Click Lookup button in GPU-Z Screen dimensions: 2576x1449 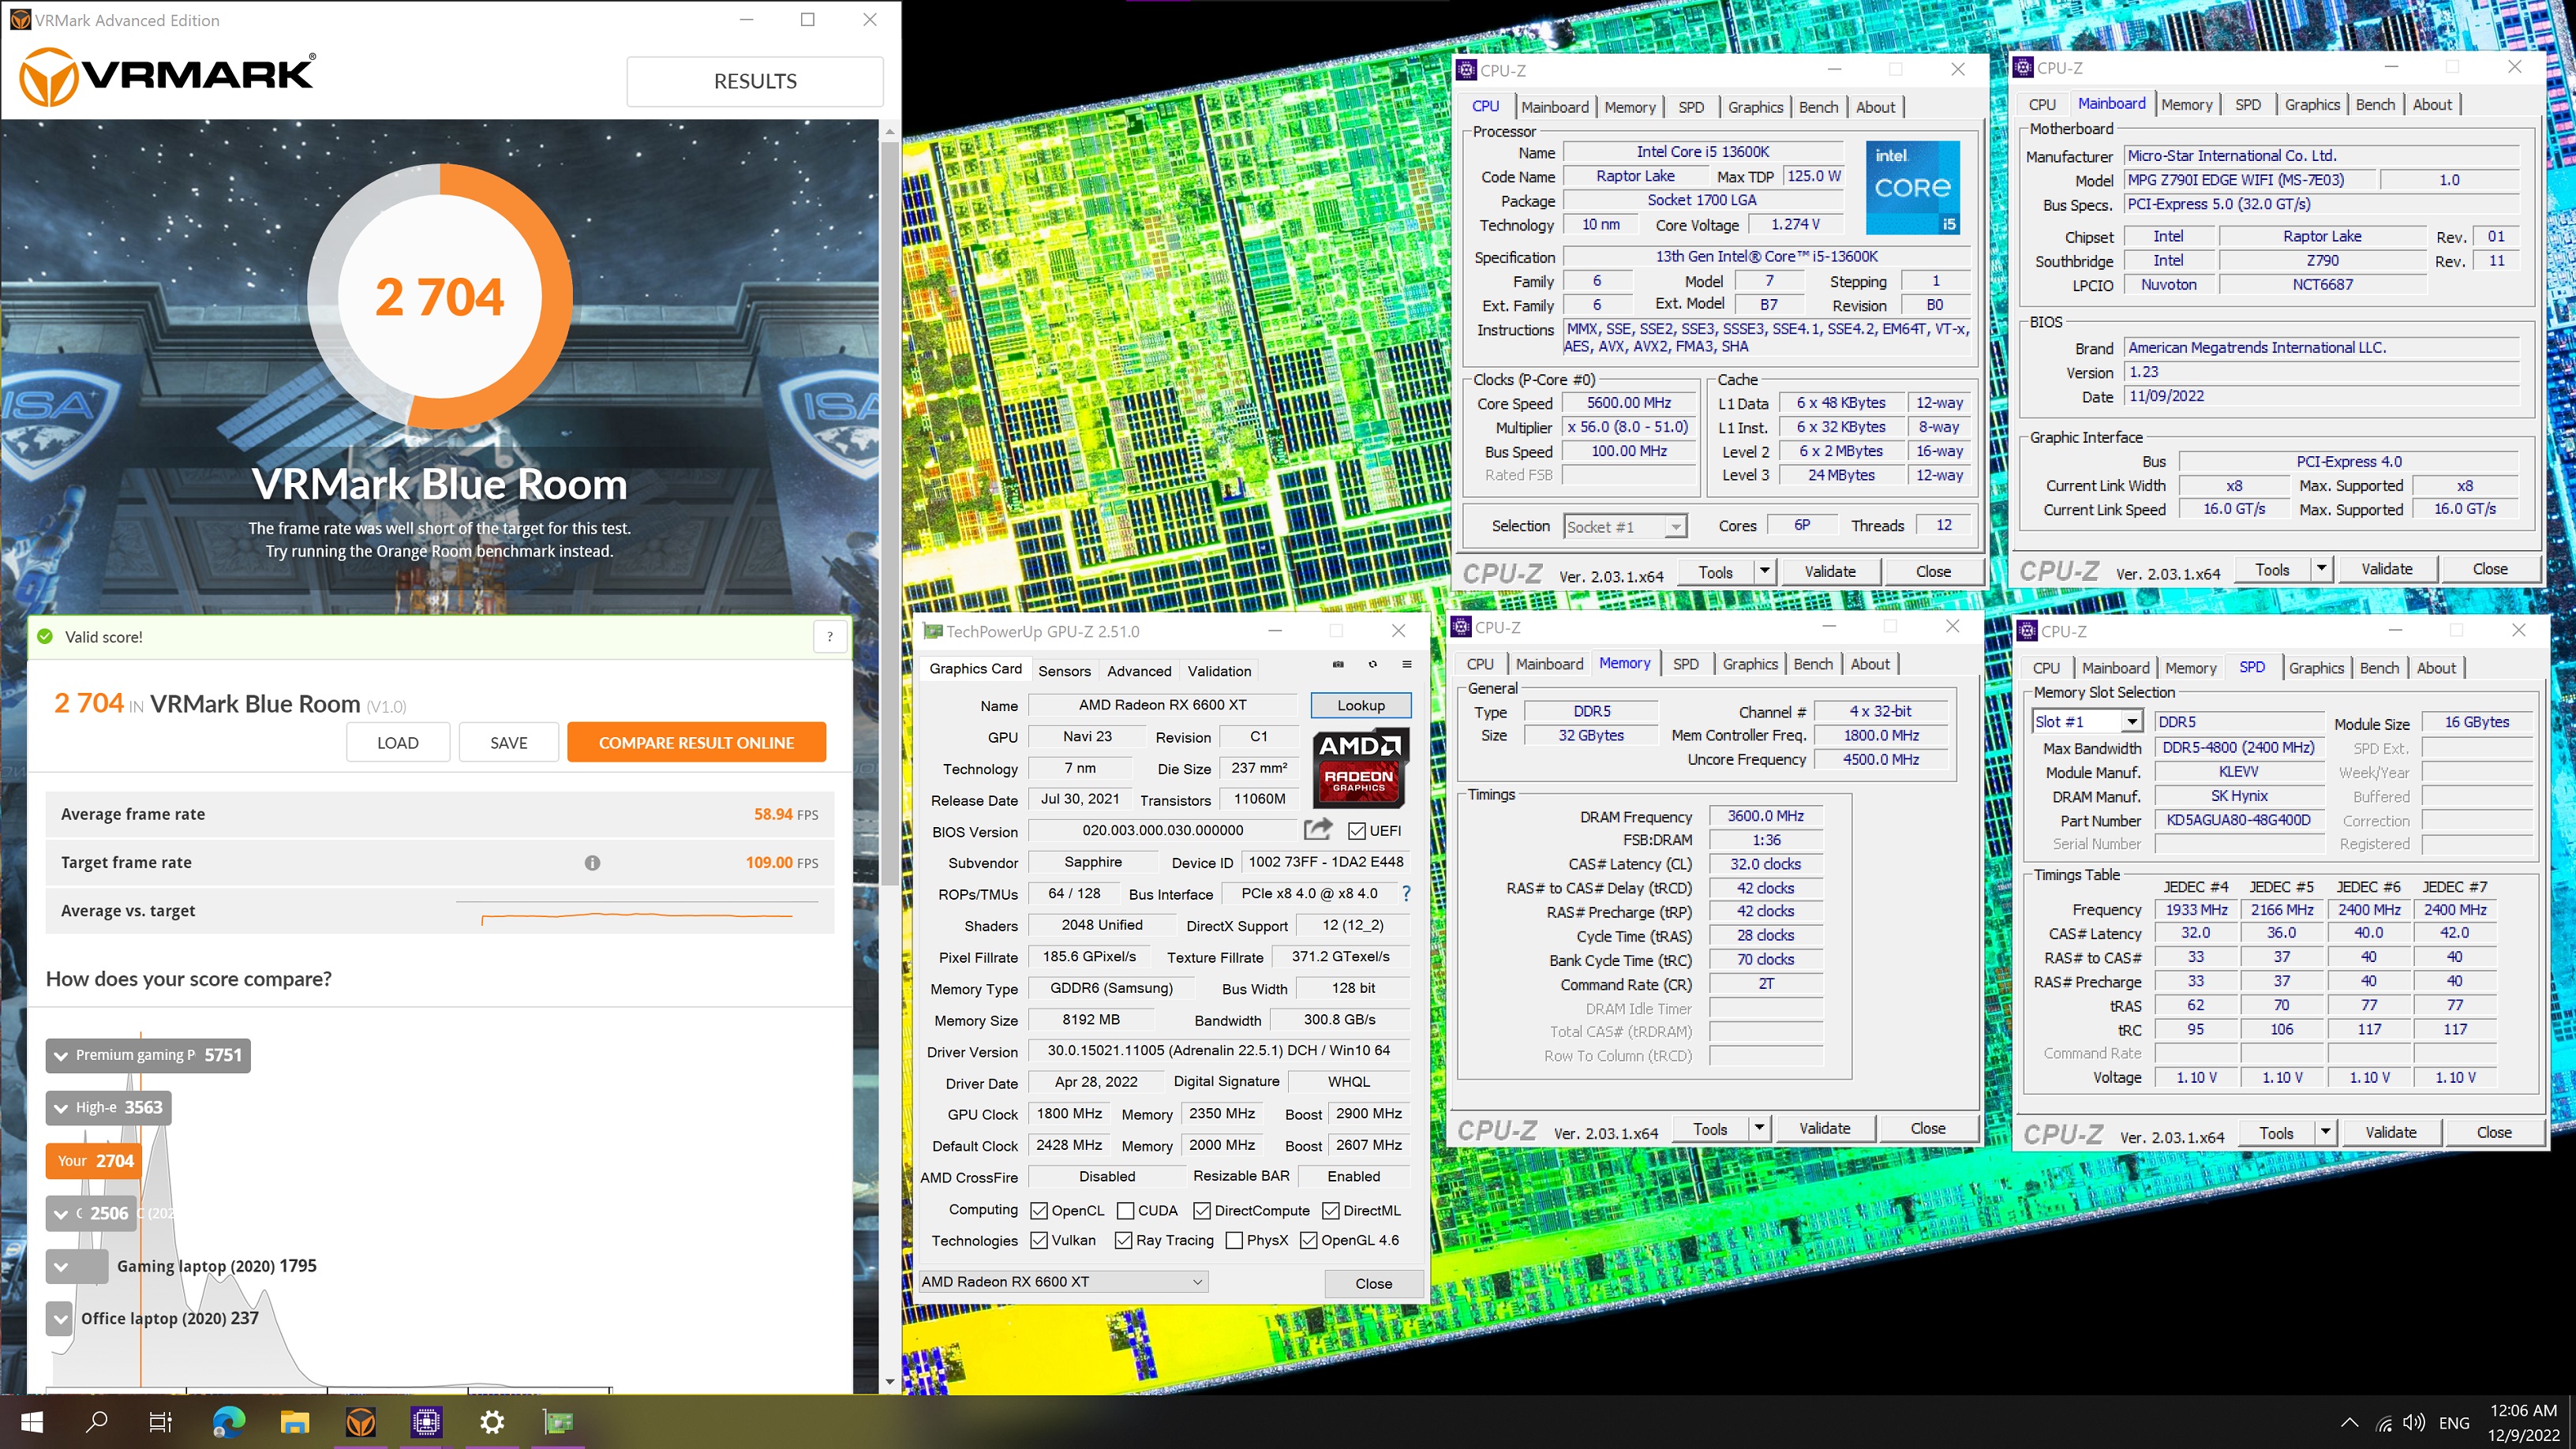(1361, 705)
